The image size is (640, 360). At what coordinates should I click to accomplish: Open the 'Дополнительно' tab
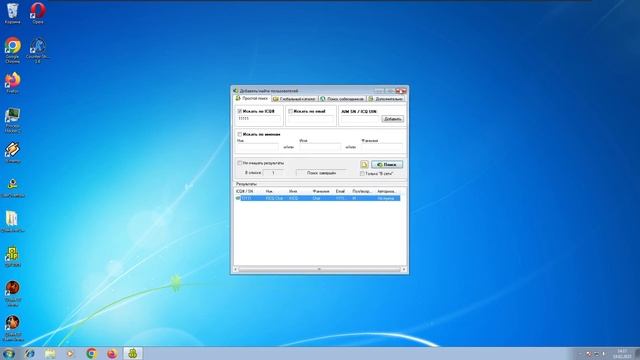point(386,99)
